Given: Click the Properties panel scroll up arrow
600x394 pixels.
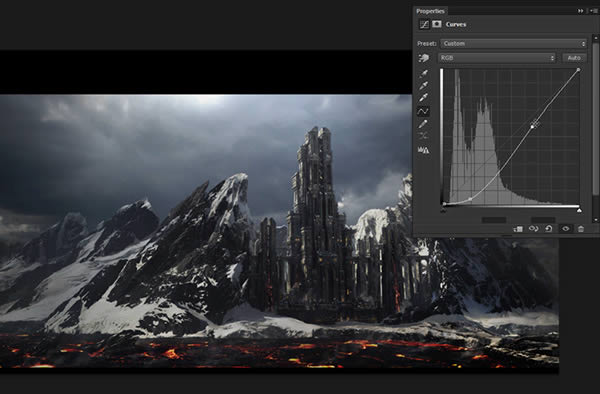Looking at the screenshot, I should tap(595, 38).
